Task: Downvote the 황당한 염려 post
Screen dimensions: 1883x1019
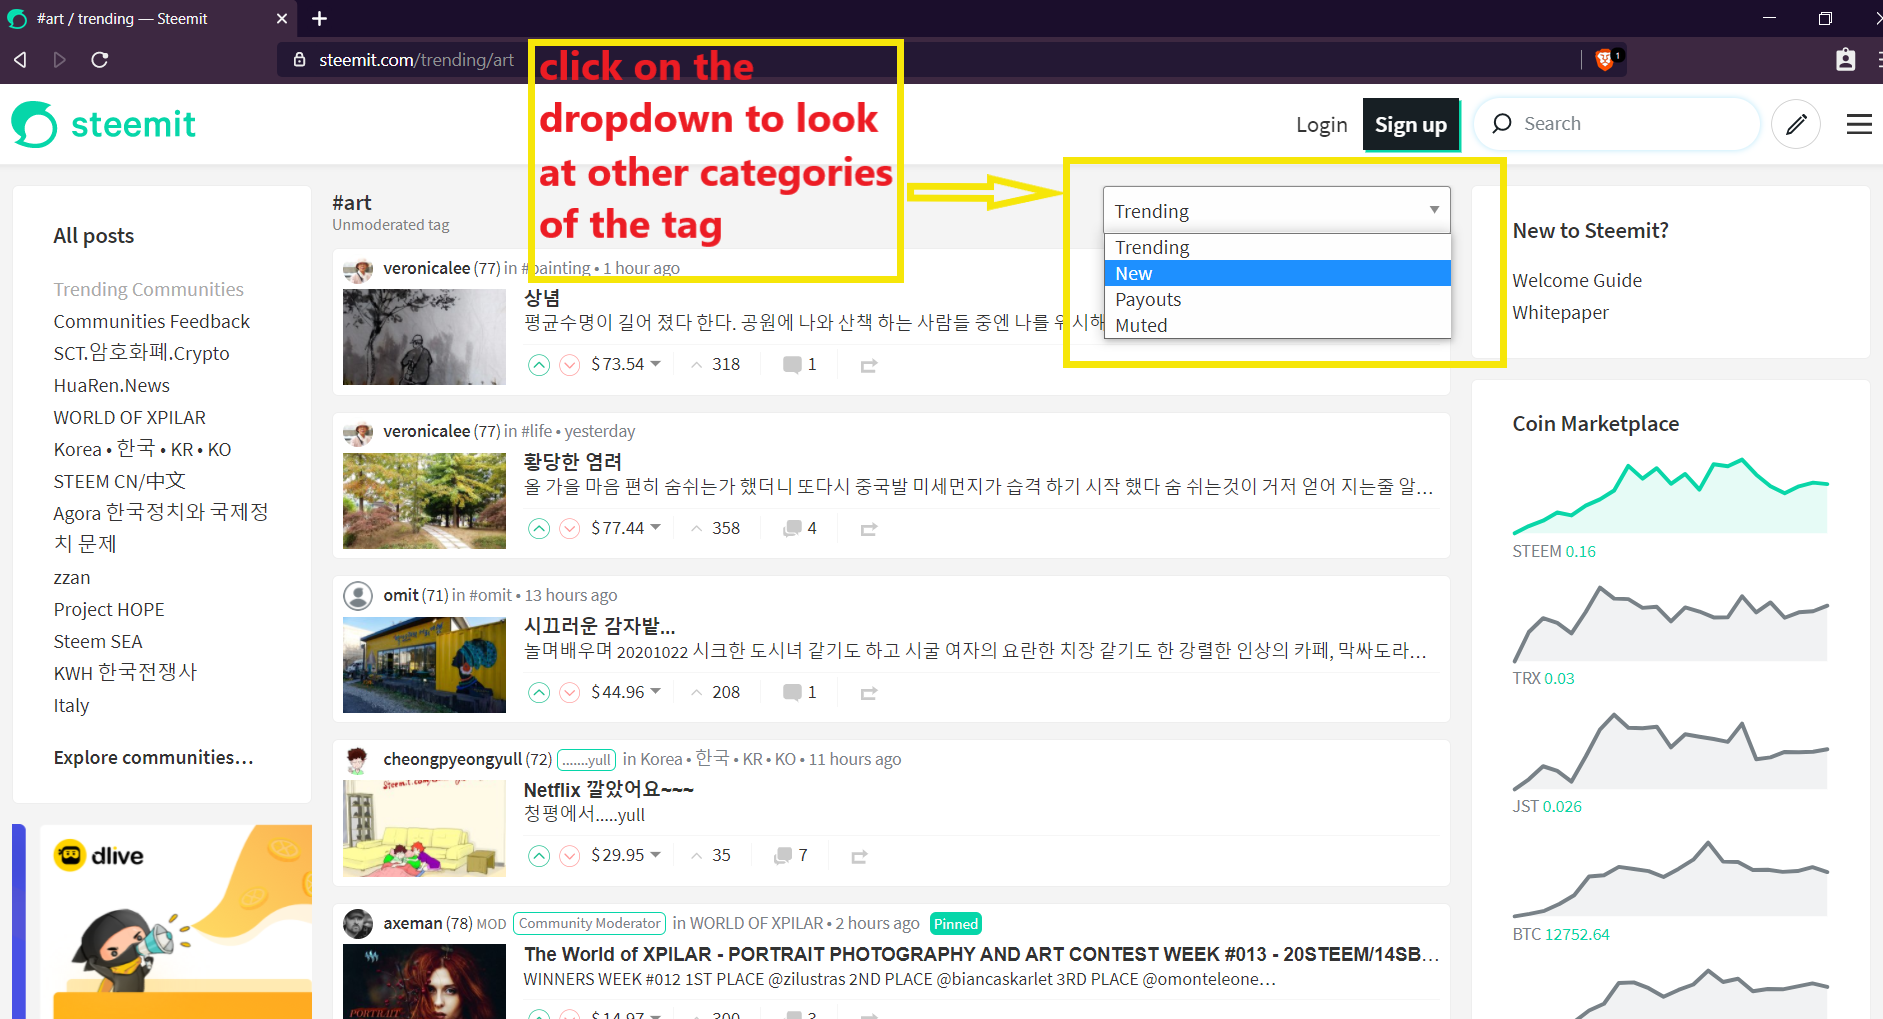Action: 570,529
